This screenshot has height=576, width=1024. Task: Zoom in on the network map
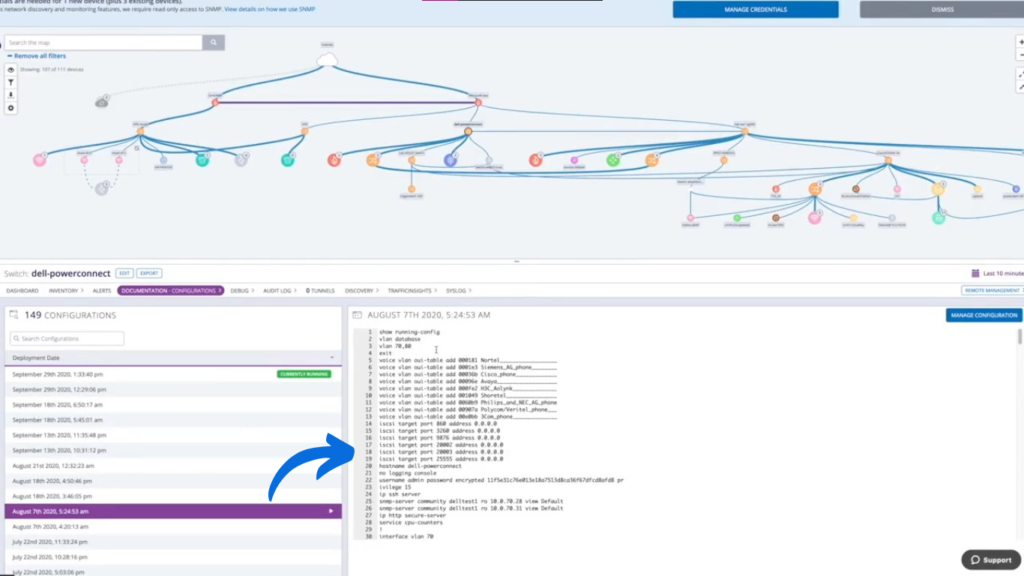pos(1021,42)
